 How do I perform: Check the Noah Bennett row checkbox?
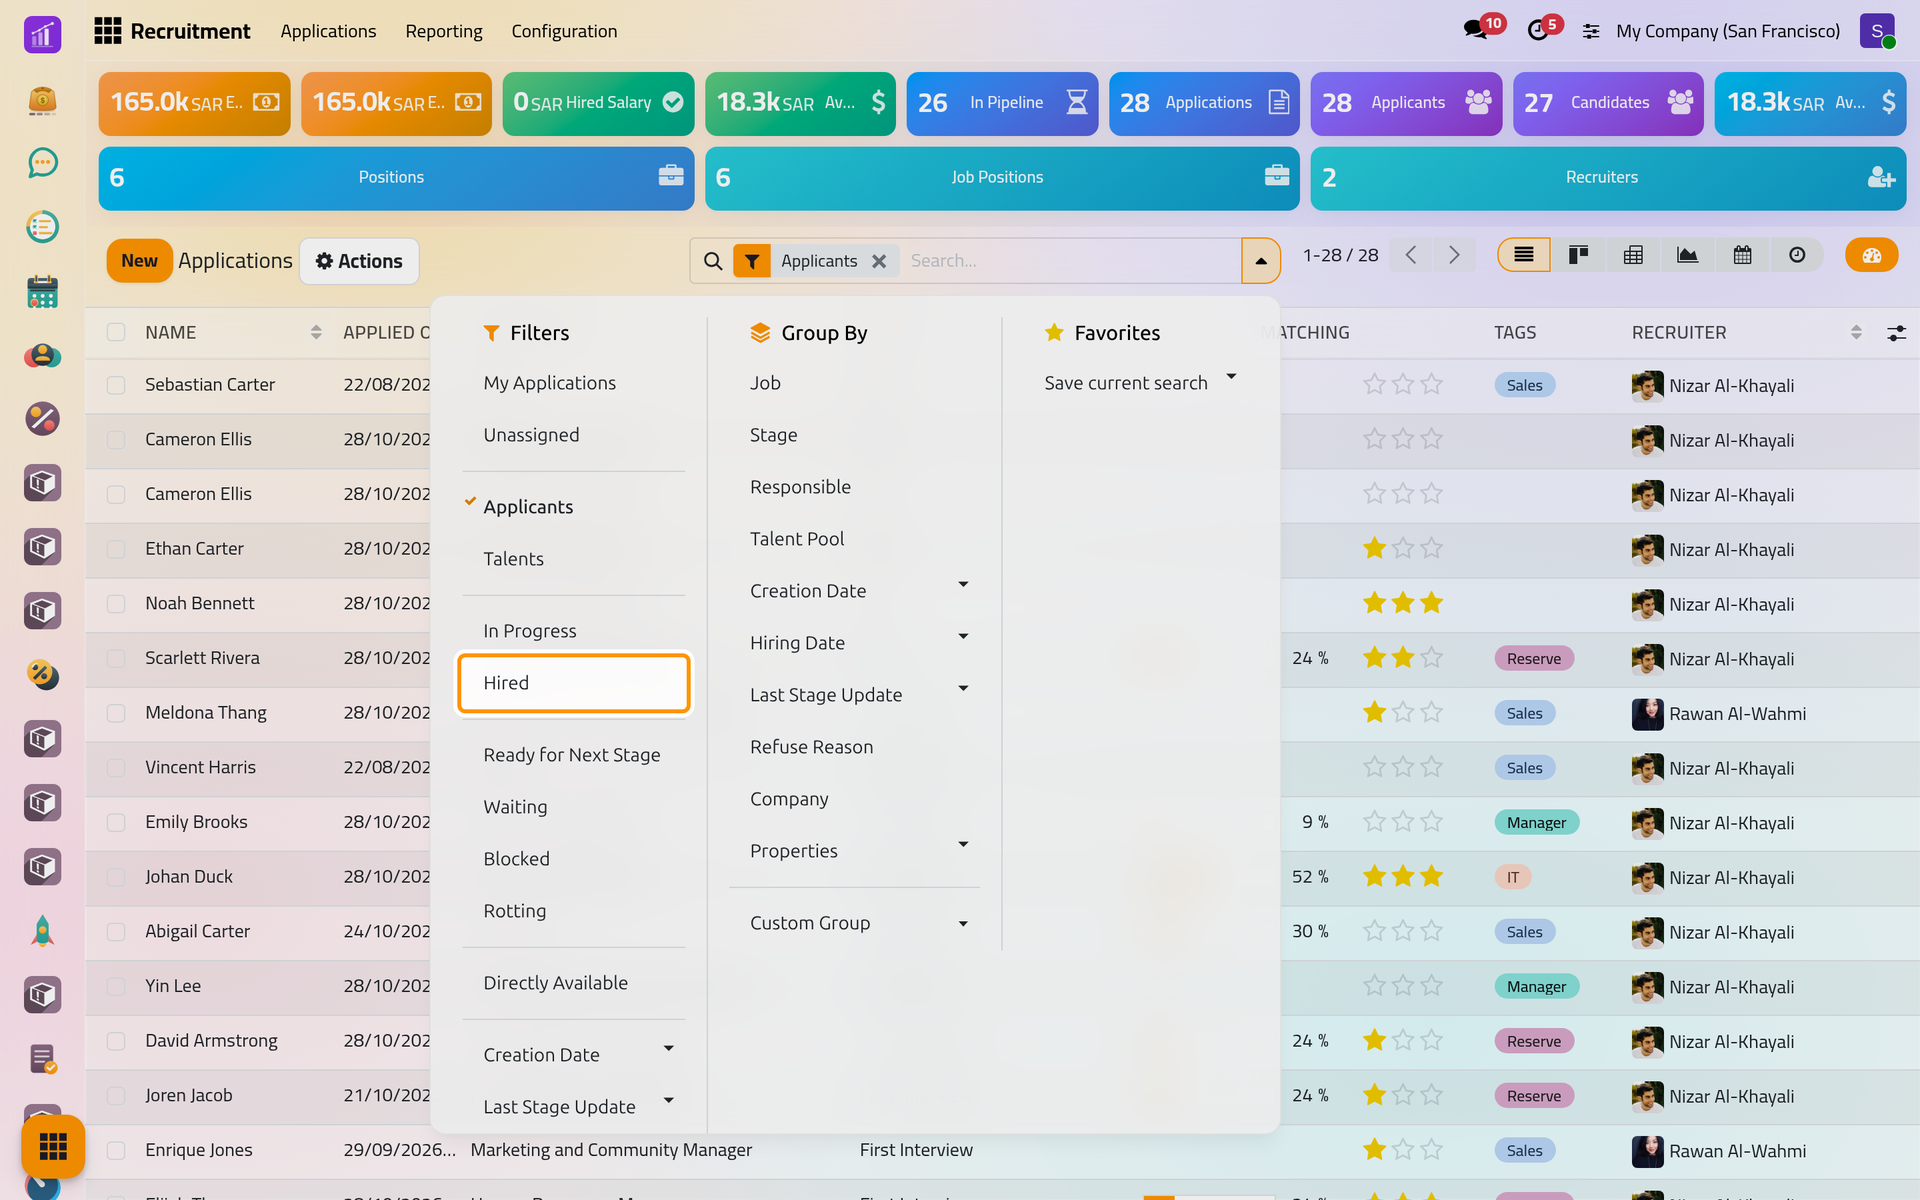coord(116,604)
